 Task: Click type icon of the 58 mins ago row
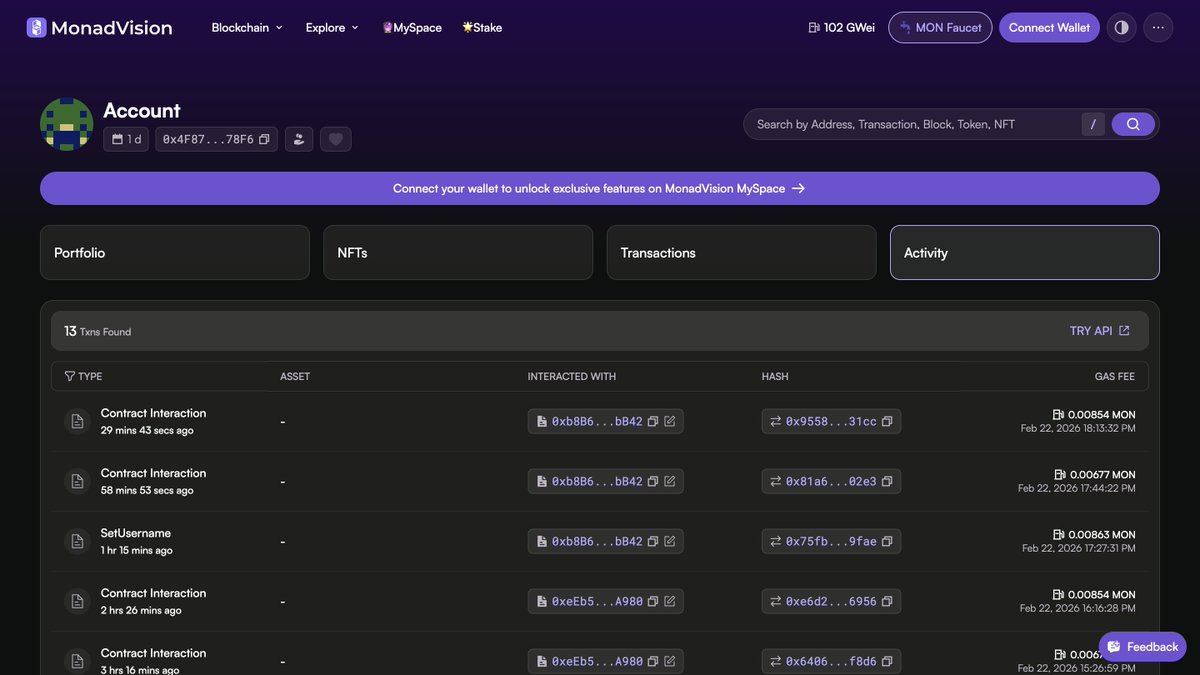pos(77,481)
